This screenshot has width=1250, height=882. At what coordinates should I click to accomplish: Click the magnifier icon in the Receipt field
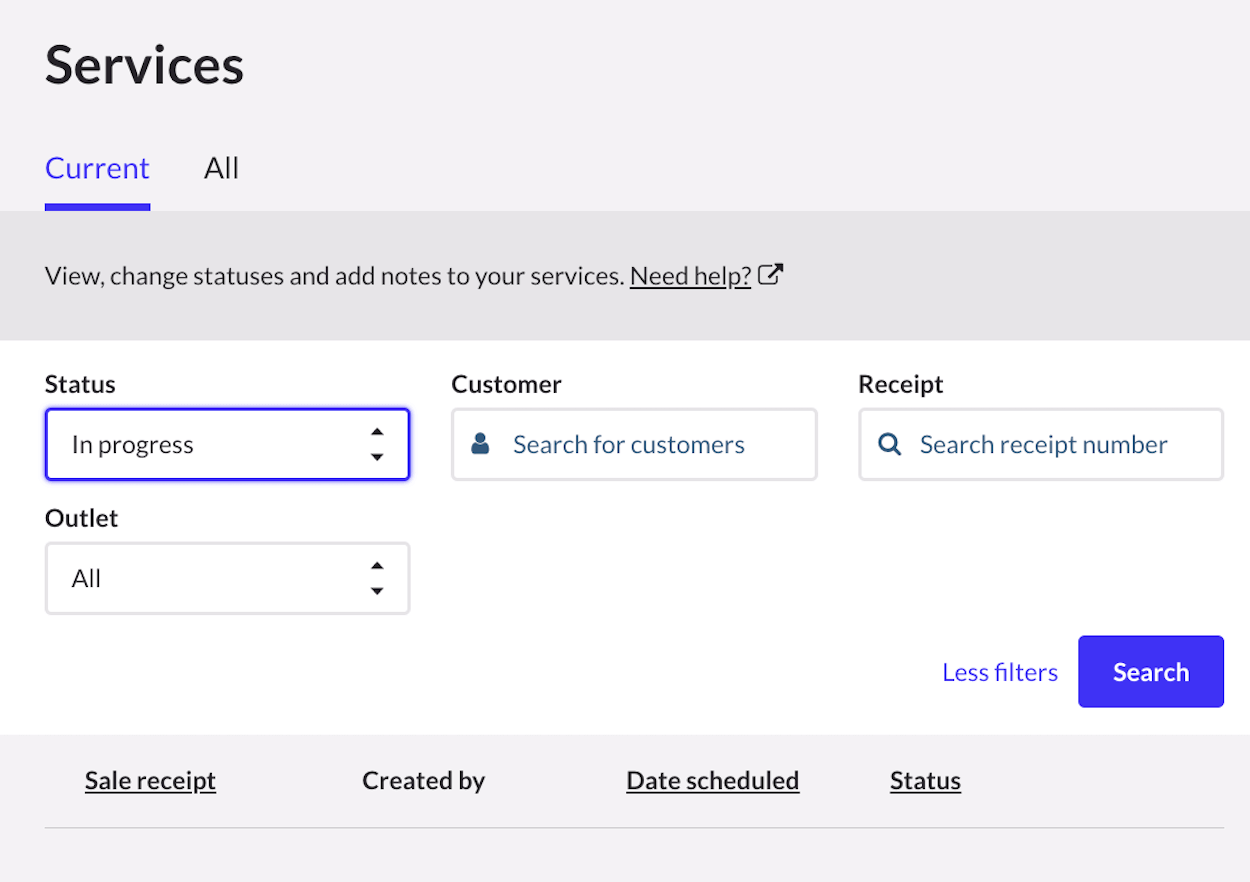click(889, 444)
